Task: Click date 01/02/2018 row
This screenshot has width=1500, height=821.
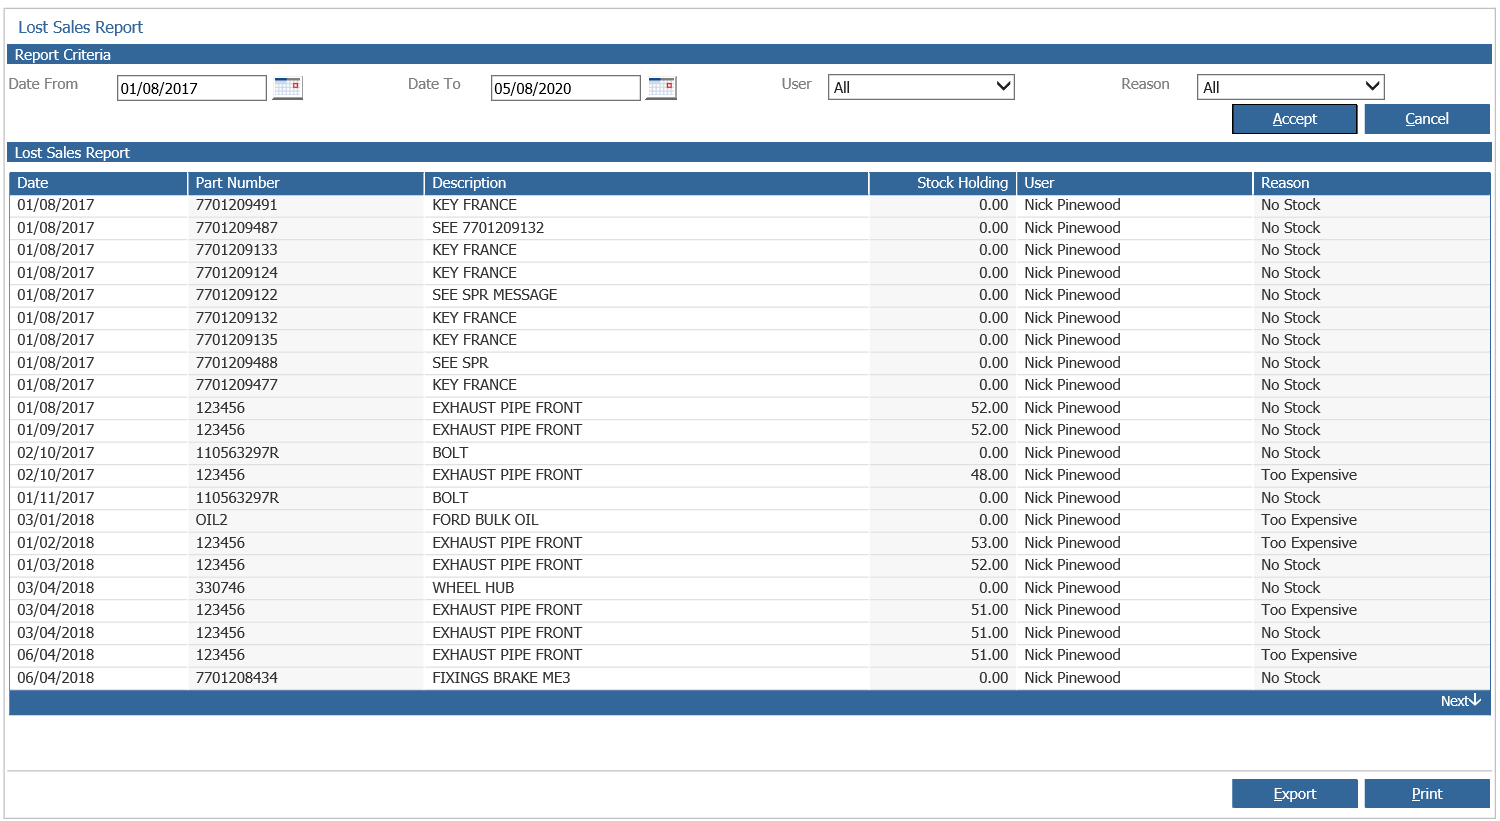Action: click(x=56, y=543)
